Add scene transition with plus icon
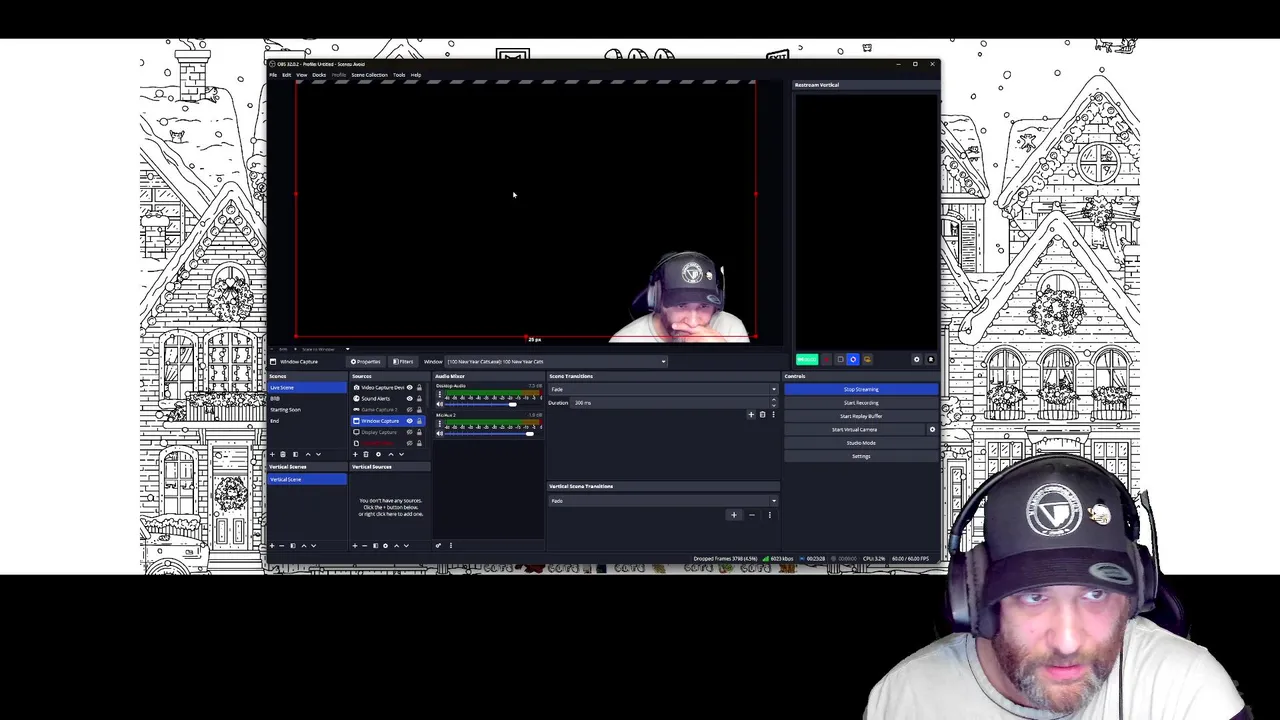Viewport: 1280px width, 720px height. [x=751, y=414]
